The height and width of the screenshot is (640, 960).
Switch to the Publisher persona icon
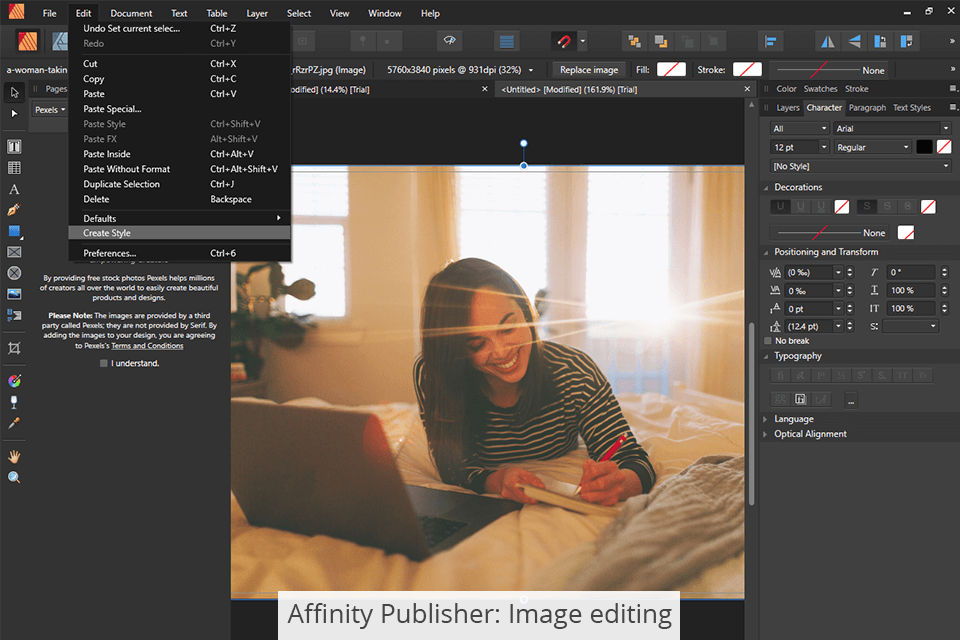click(x=28, y=41)
